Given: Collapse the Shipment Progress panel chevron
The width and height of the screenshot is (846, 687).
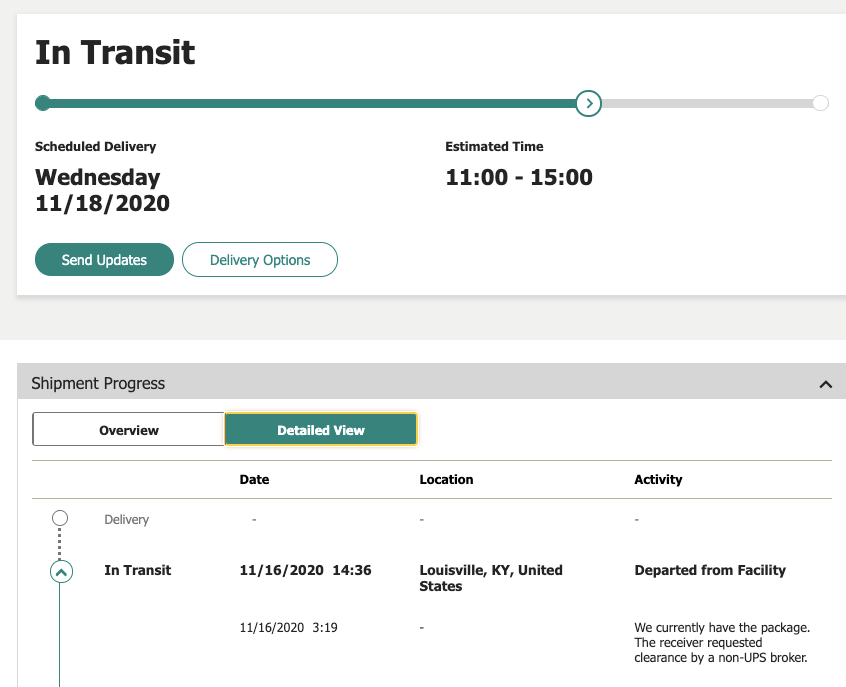Looking at the screenshot, I should point(825,384).
